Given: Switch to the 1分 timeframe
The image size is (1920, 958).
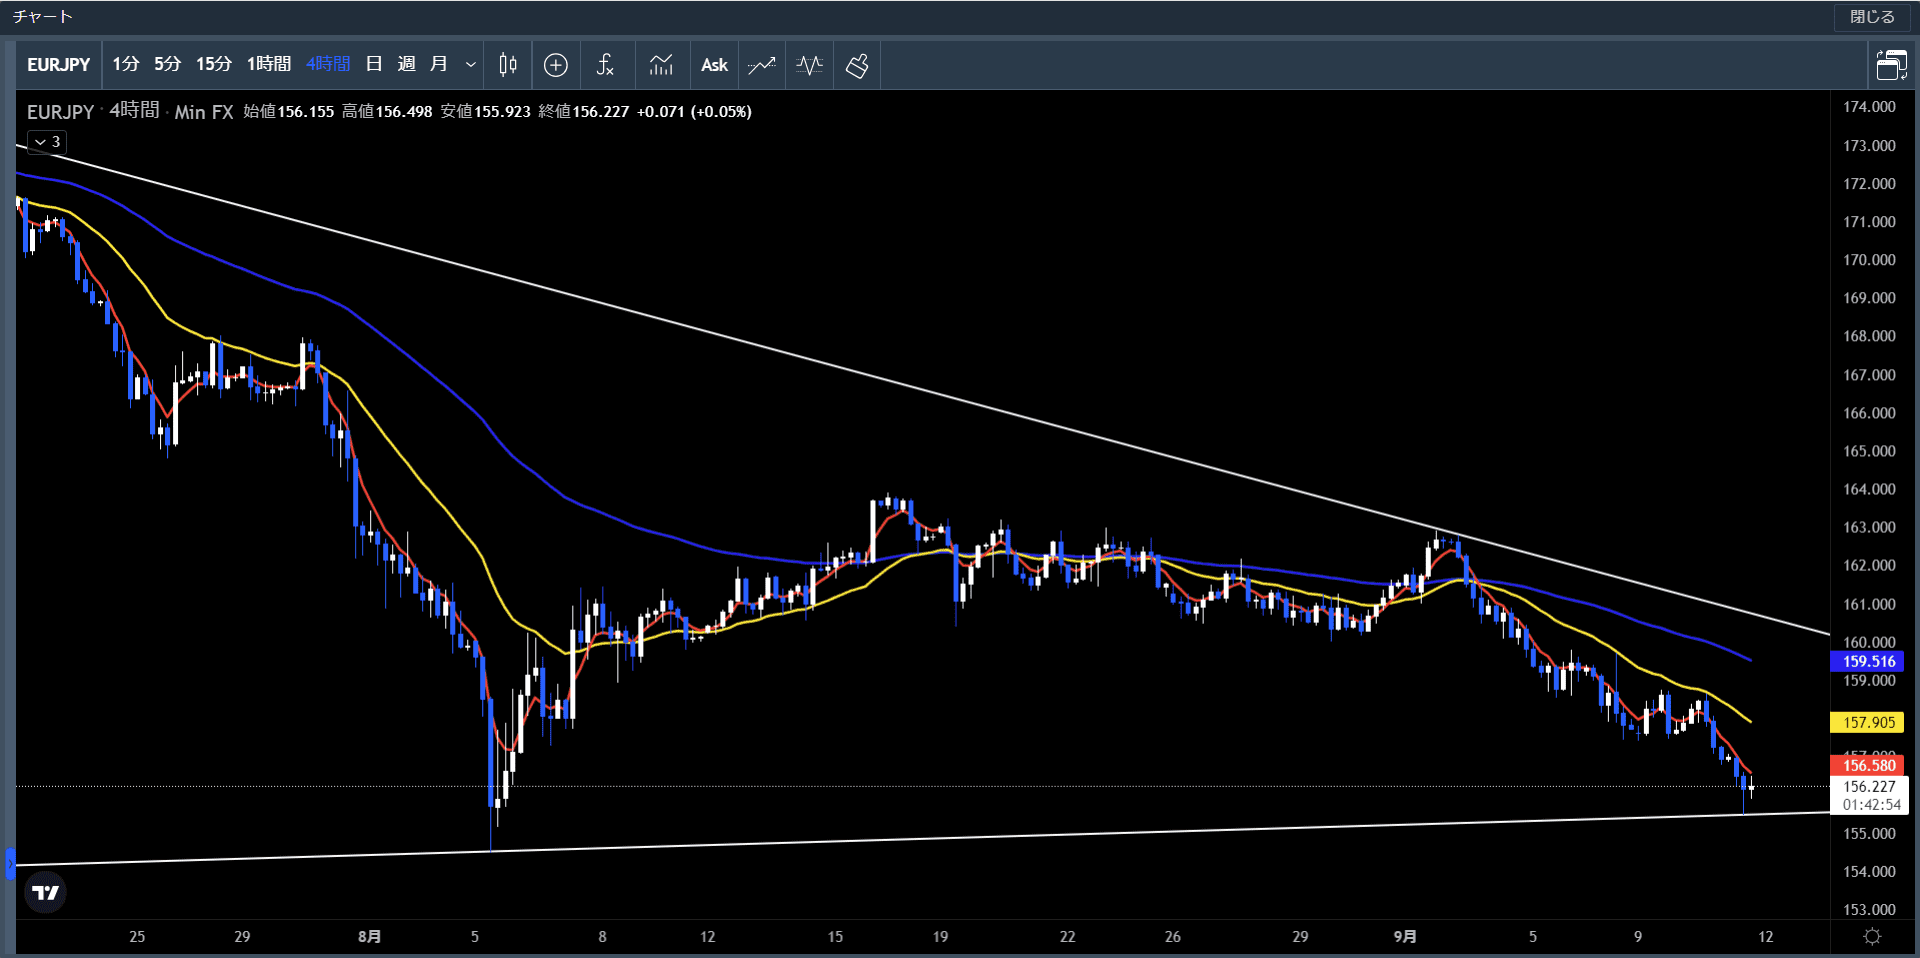Looking at the screenshot, I should pos(126,65).
